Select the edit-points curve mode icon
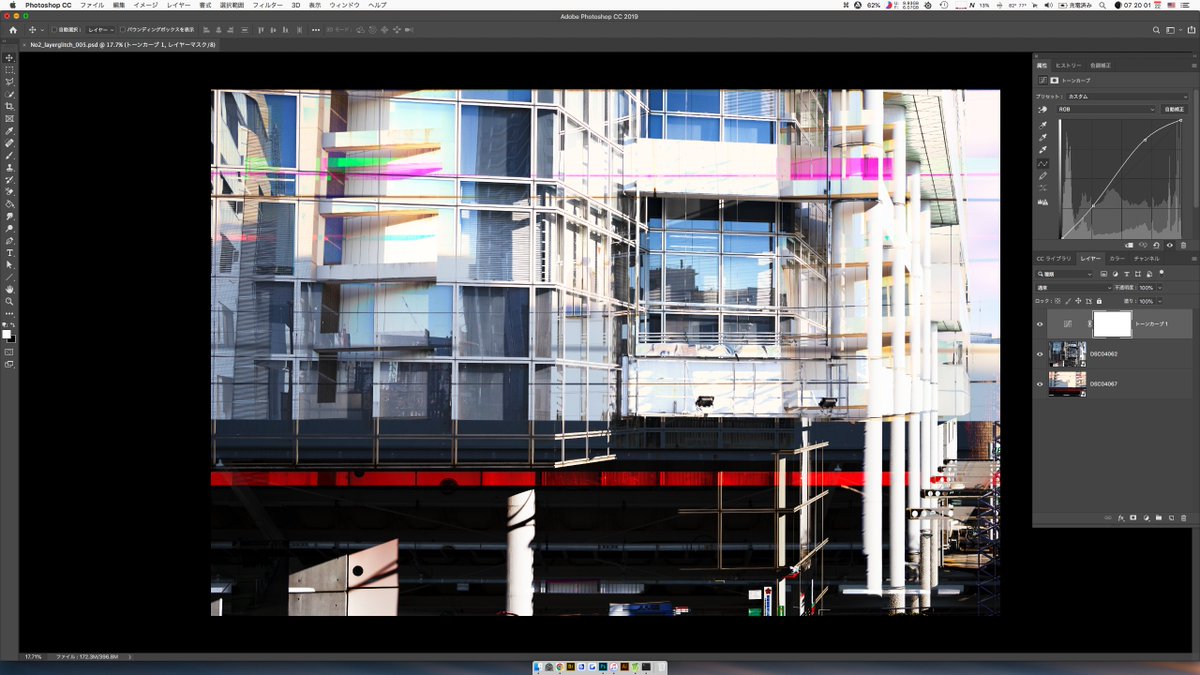 pyautogui.click(x=1043, y=163)
